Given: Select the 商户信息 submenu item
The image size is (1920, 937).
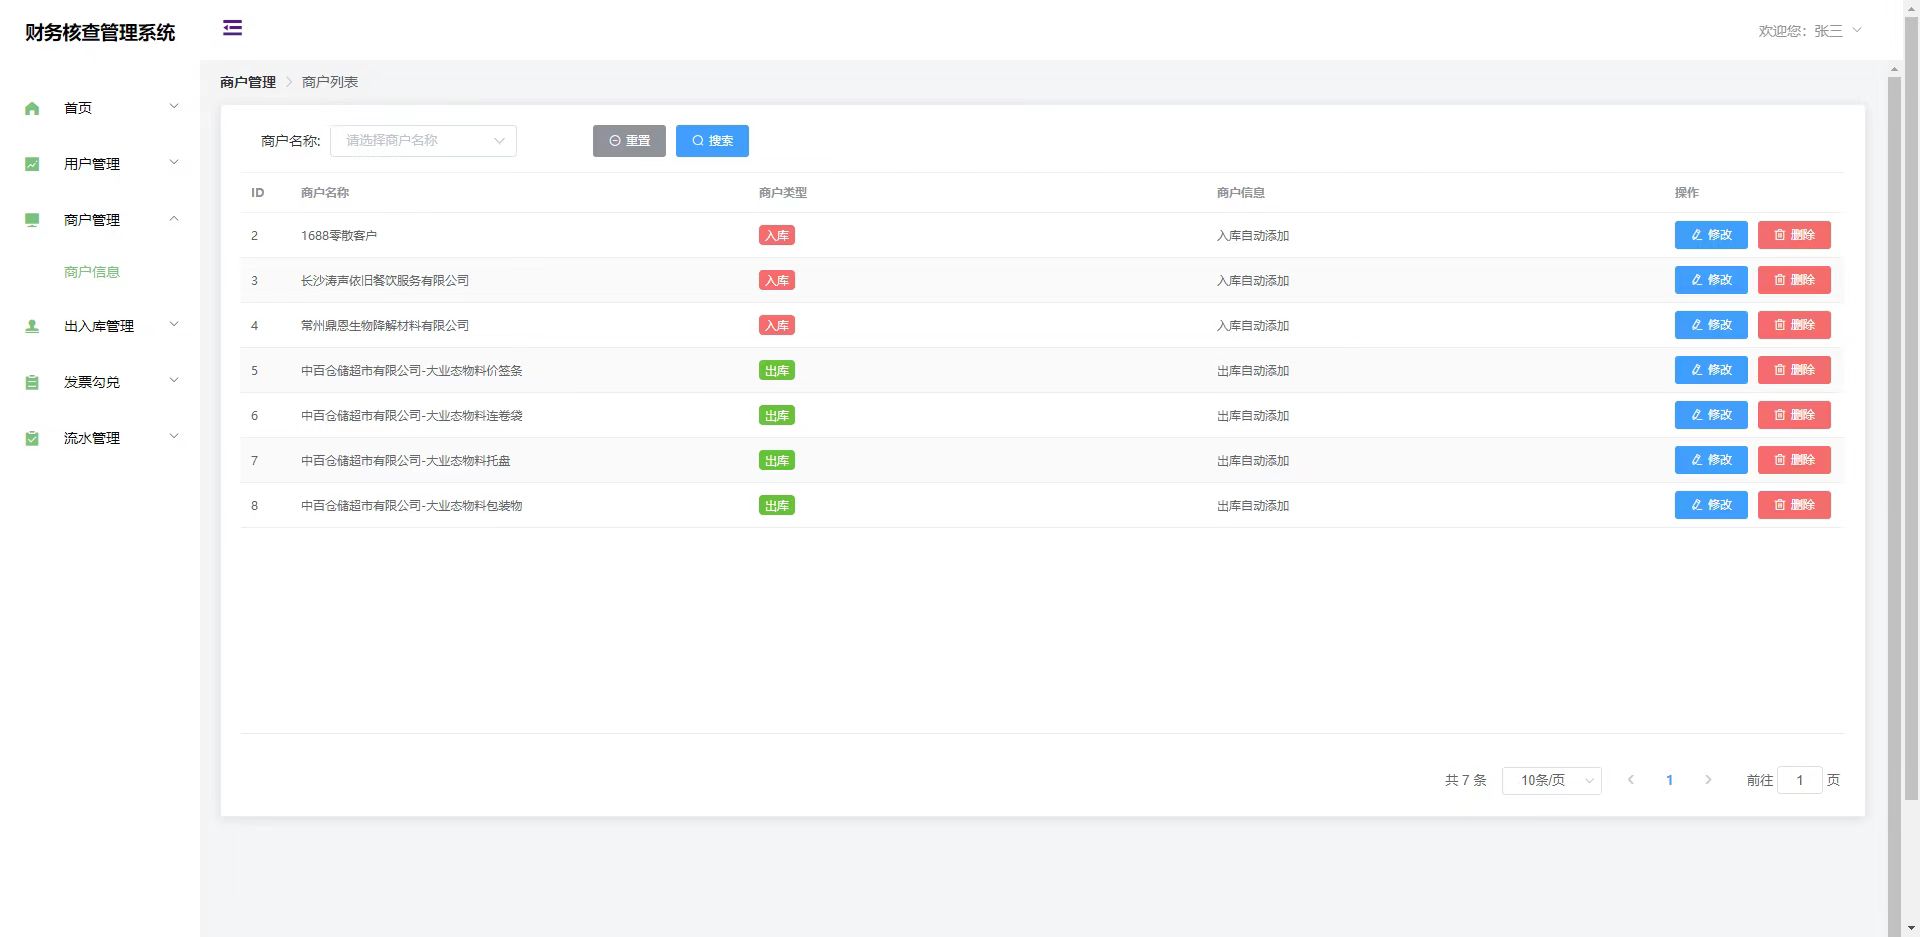Looking at the screenshot, I should 92,272.
